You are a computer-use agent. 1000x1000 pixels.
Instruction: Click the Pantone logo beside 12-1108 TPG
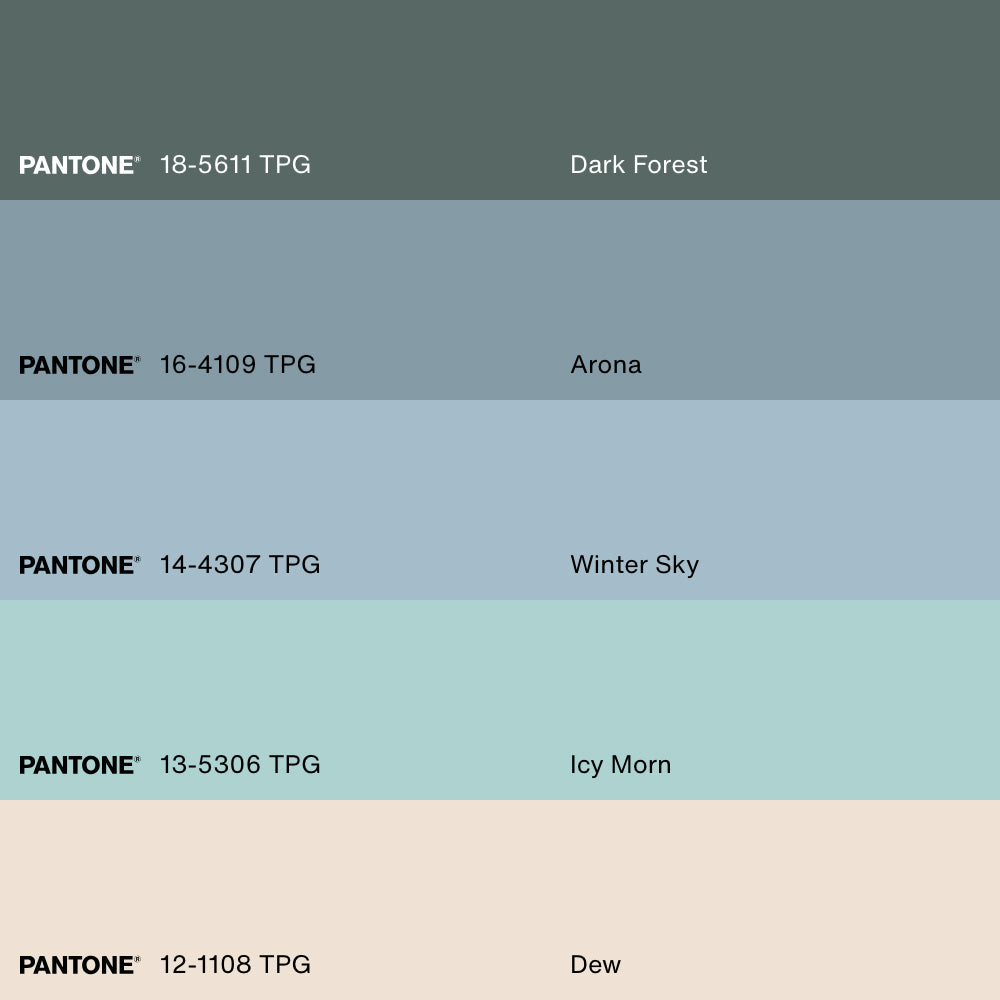(79, 965)
